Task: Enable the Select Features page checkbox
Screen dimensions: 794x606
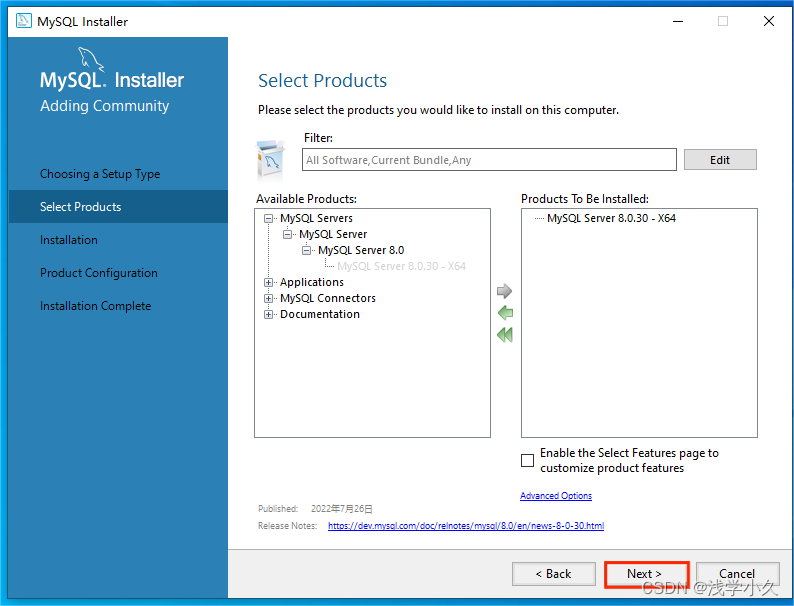Action: pyautogui.click(x=527, y=460)
